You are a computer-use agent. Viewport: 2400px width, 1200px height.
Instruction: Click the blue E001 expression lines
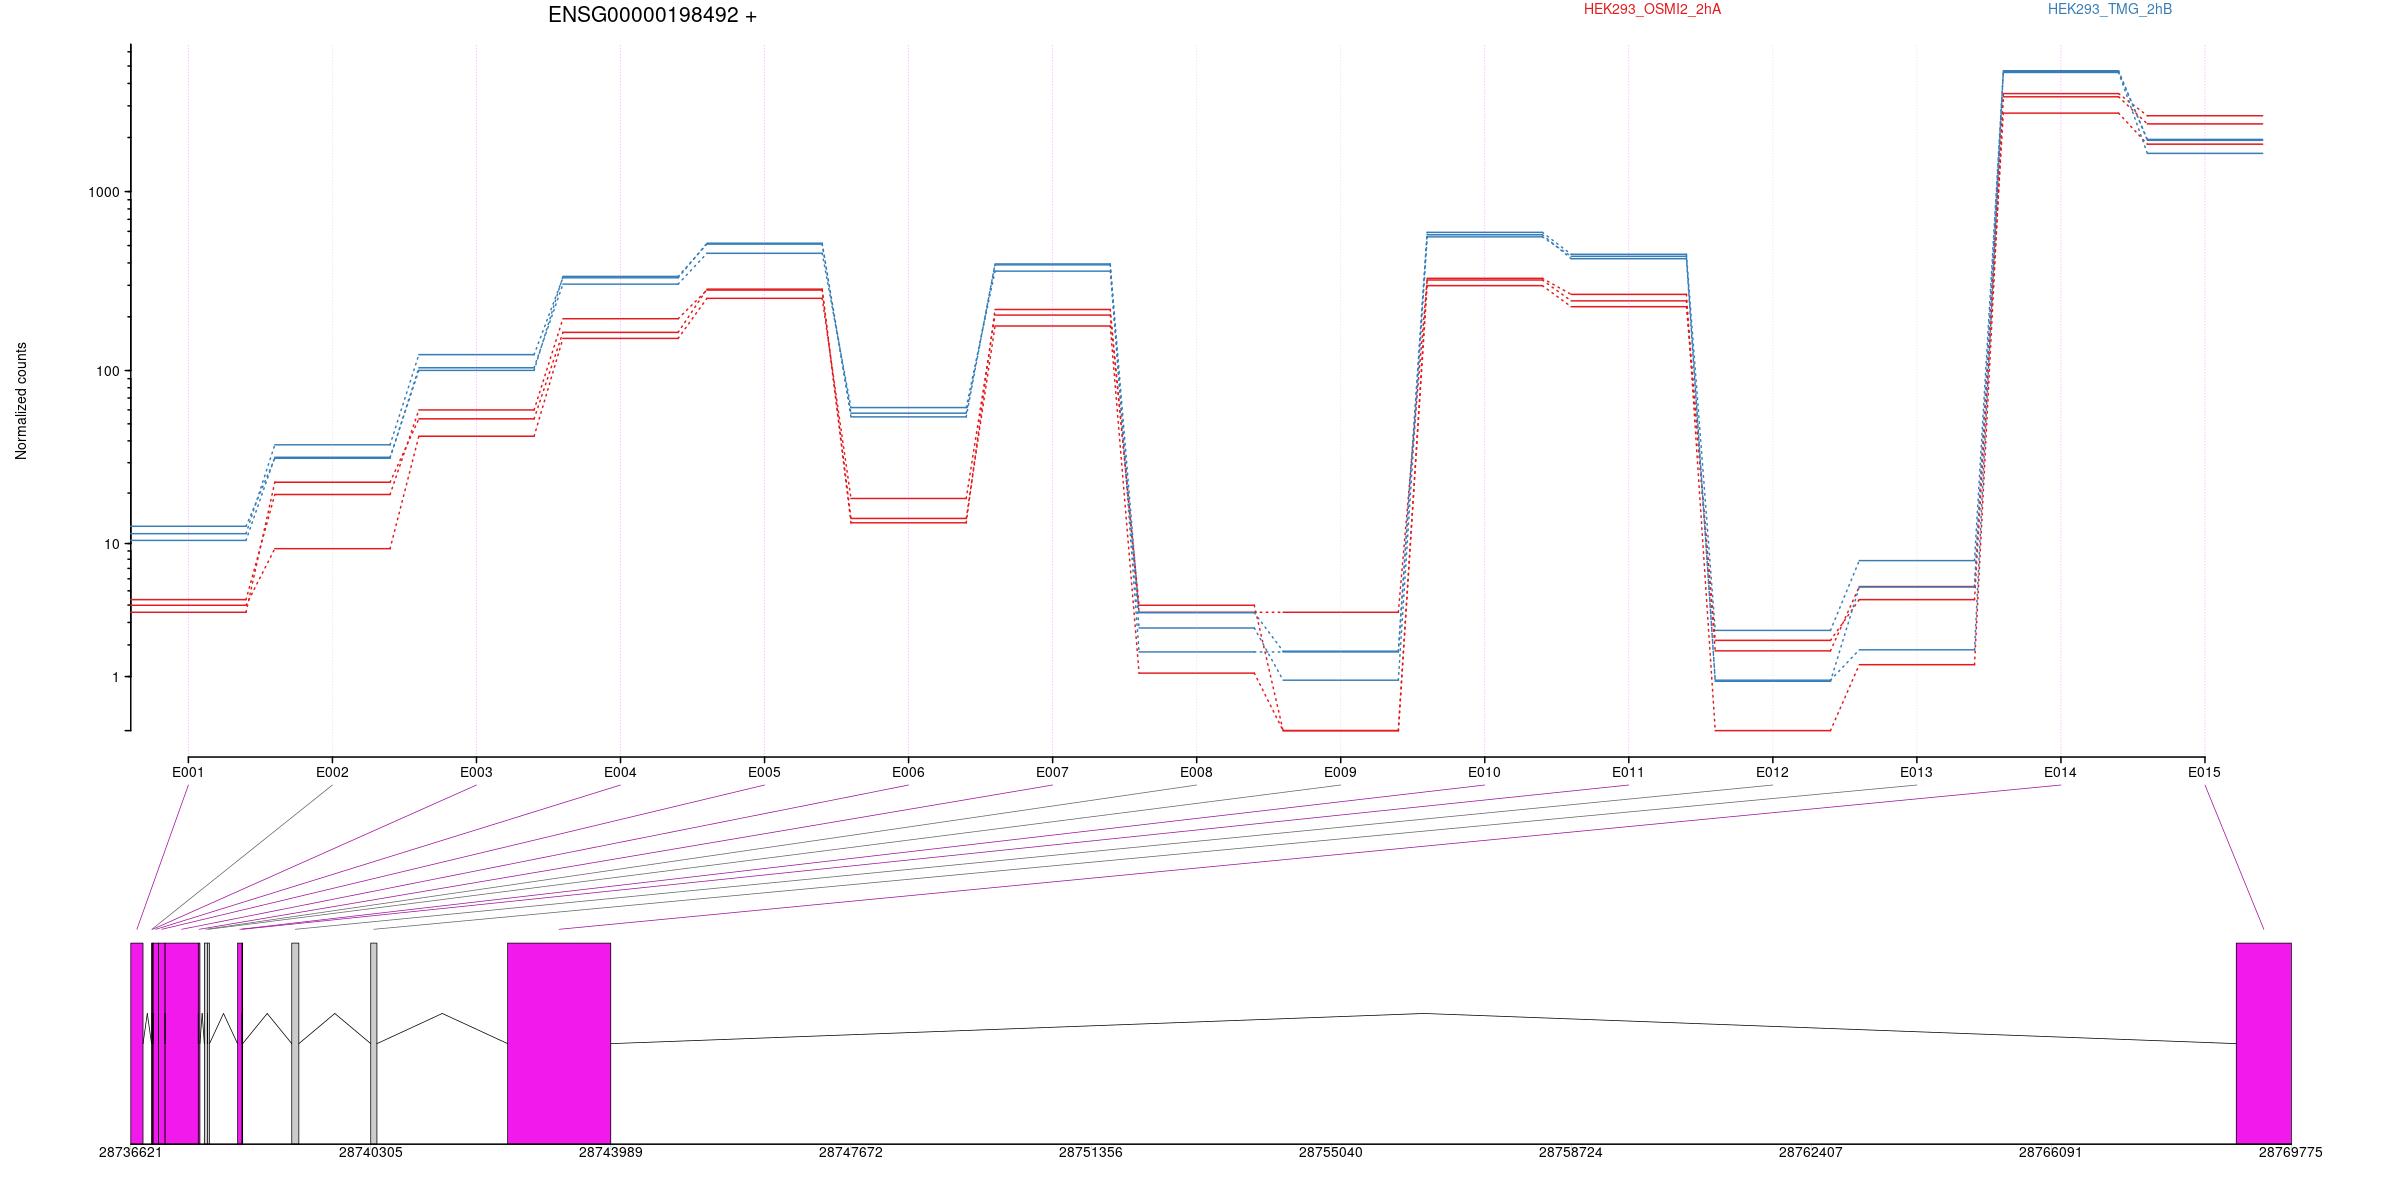(x=188, y=533)
